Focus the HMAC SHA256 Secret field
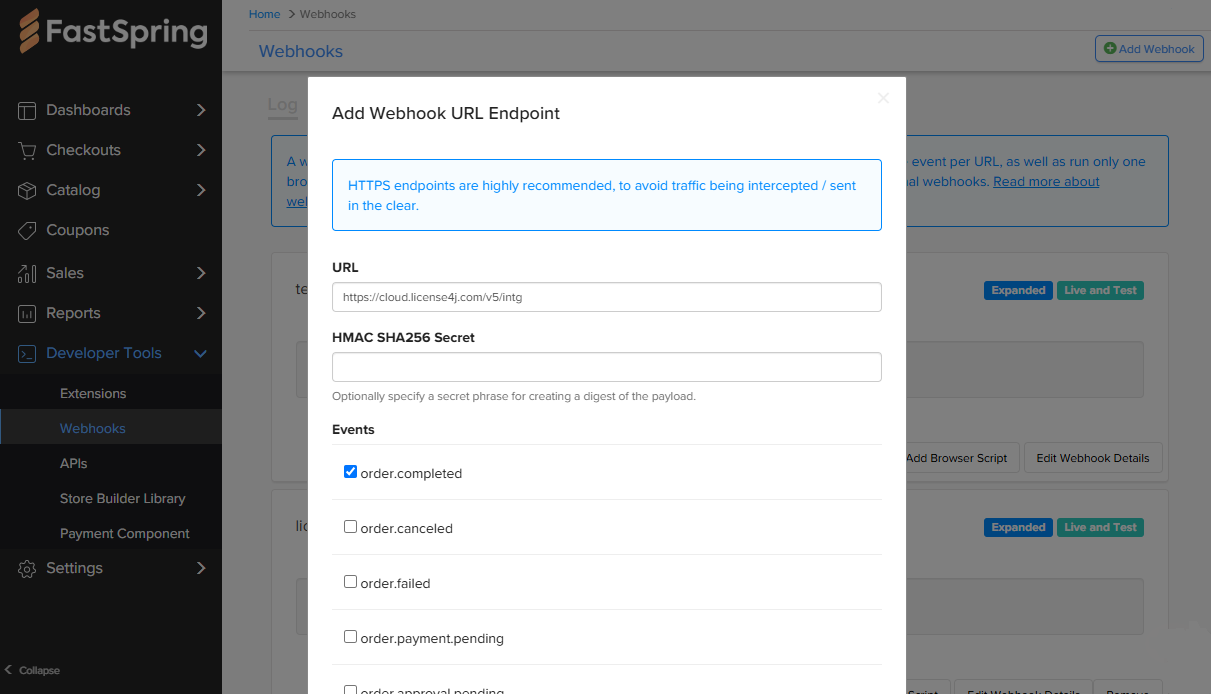 (x=607, y=367)
